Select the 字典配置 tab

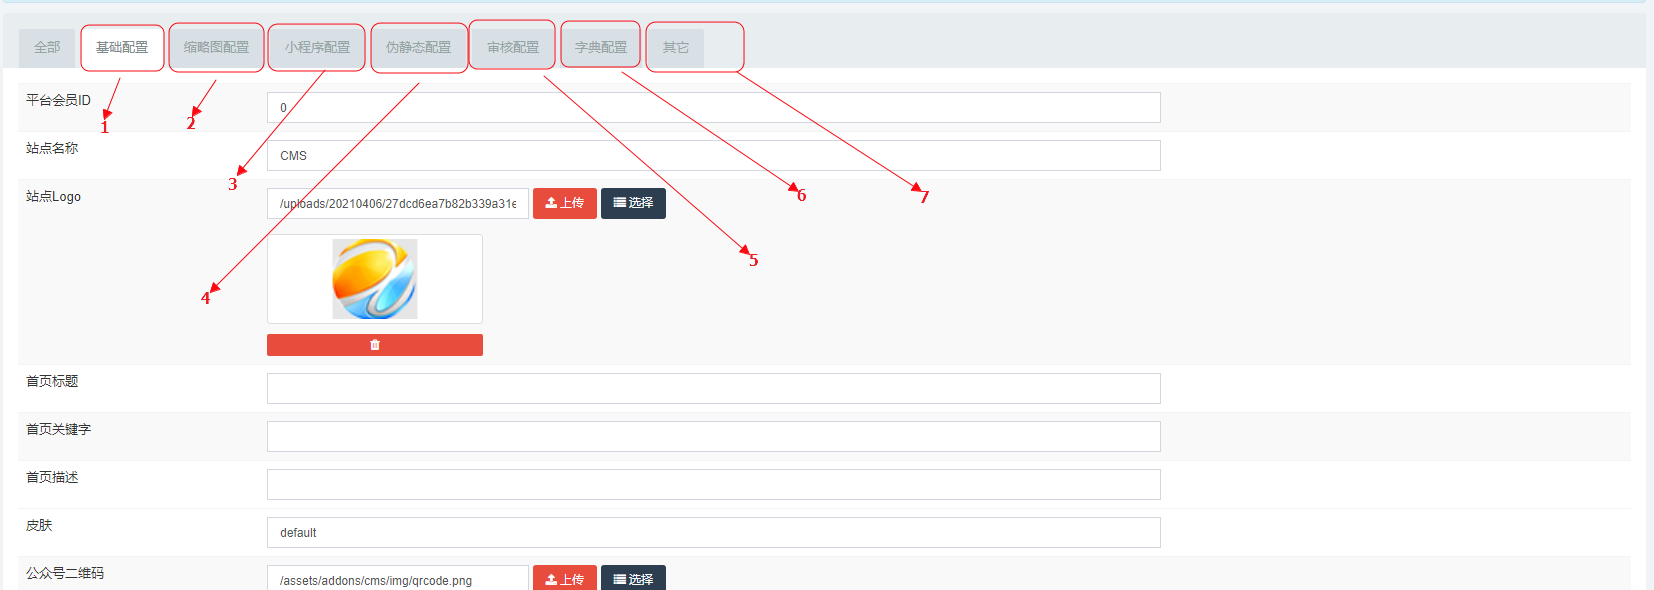click(x=601, y=48)
